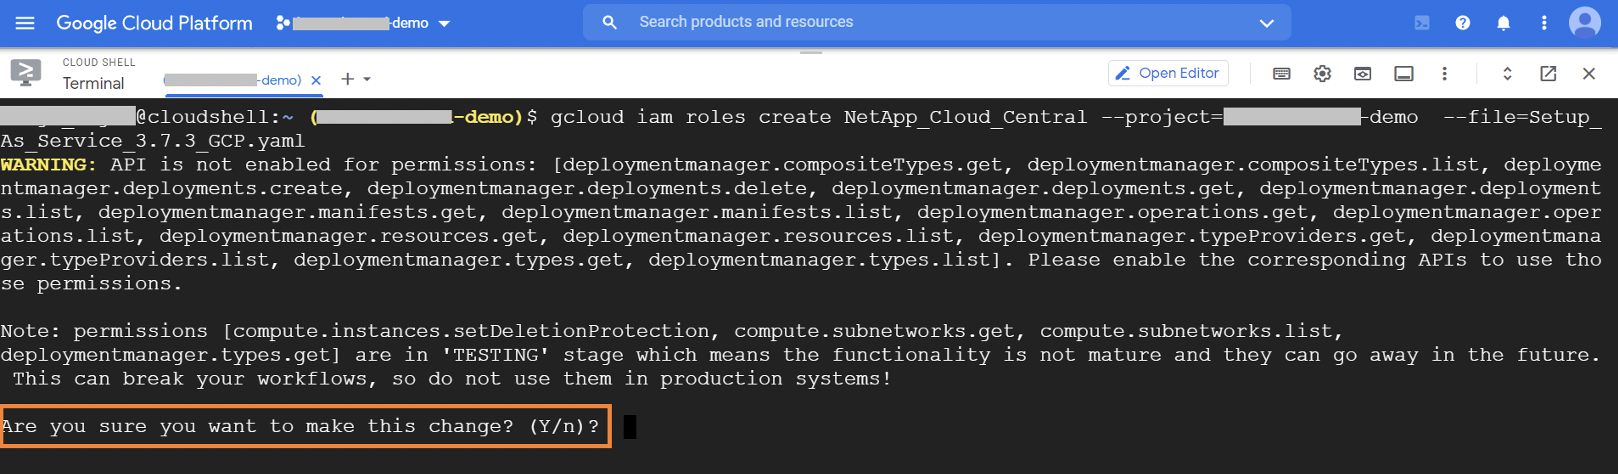This screenshot has width=1618, height=474.
Task: Open Cloud Shell in new window
Action: (1548, 74)
